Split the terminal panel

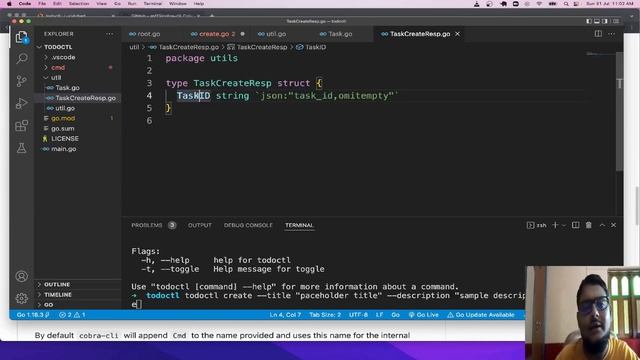(576, 225)
